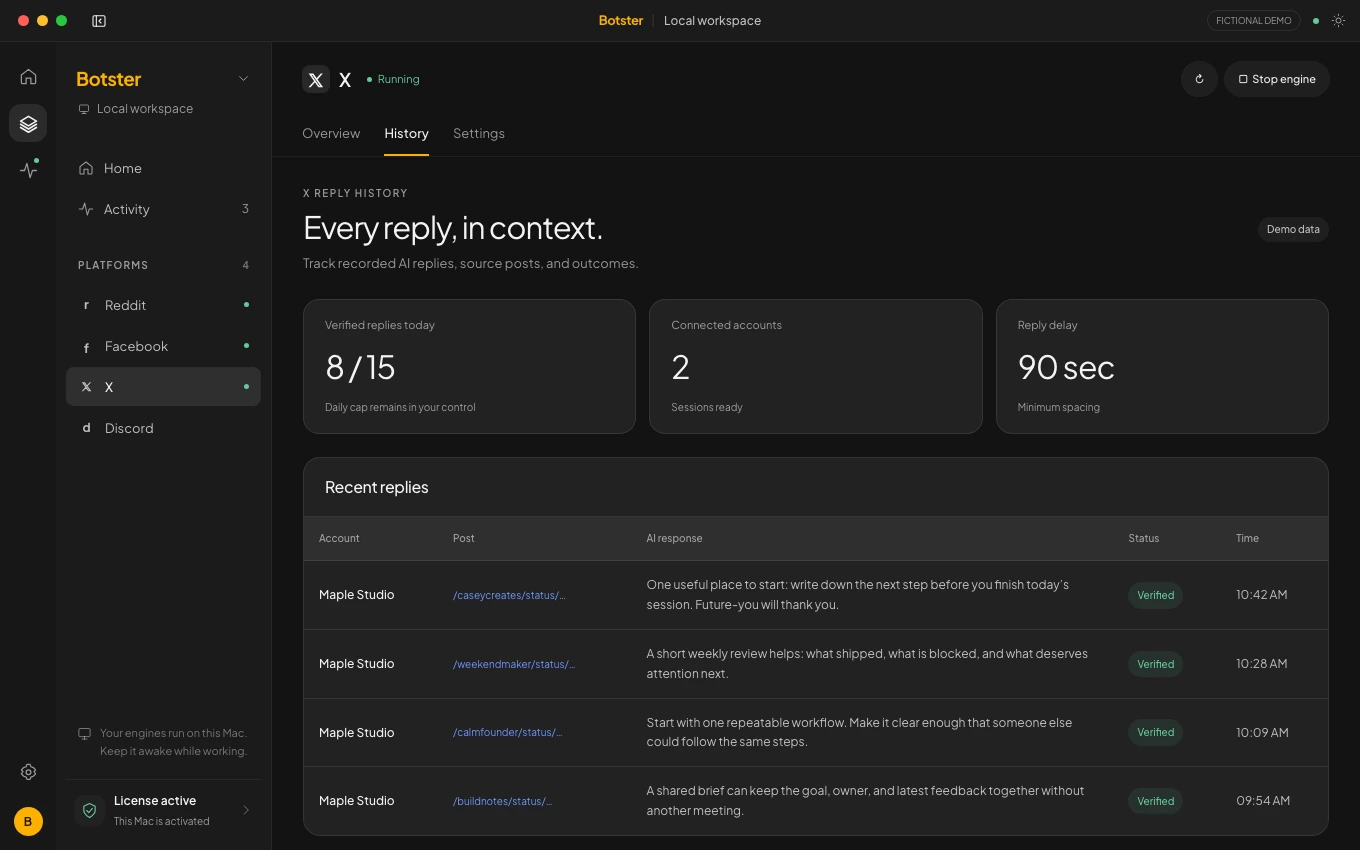1360x850 pixels.
Task: Open the /caseycreates/status/ post link
Action: [509, 595]
